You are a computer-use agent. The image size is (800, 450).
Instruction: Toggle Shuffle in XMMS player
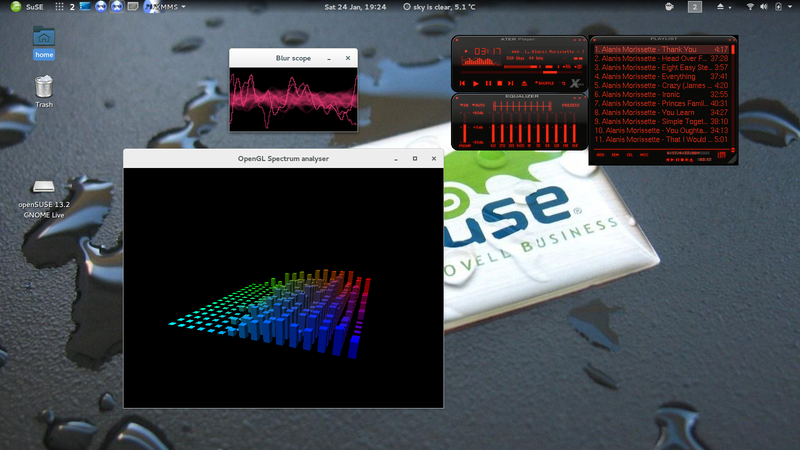(545, 83)
